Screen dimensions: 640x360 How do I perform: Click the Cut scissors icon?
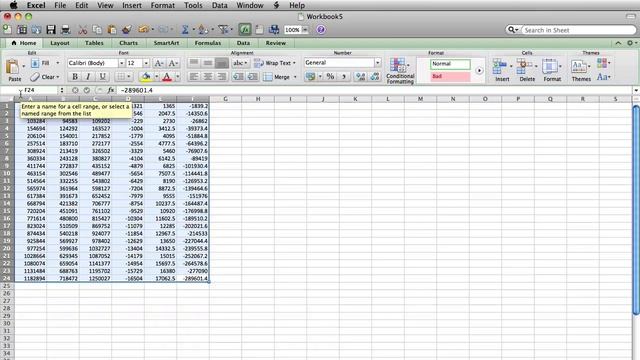coord(83,30)
